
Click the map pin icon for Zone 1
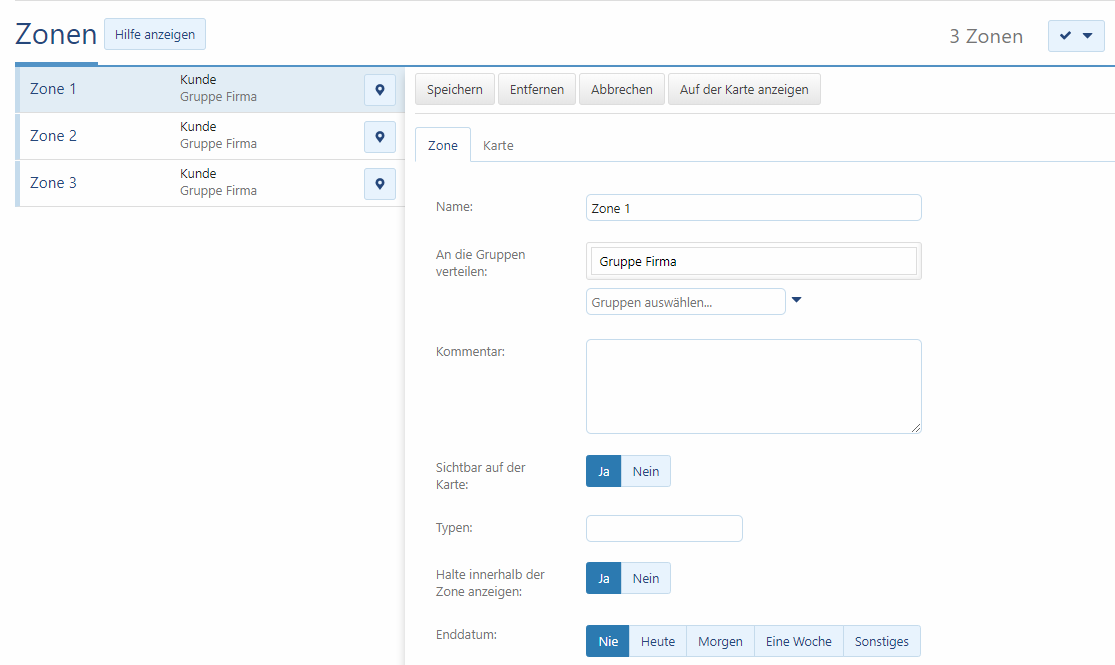380,90
